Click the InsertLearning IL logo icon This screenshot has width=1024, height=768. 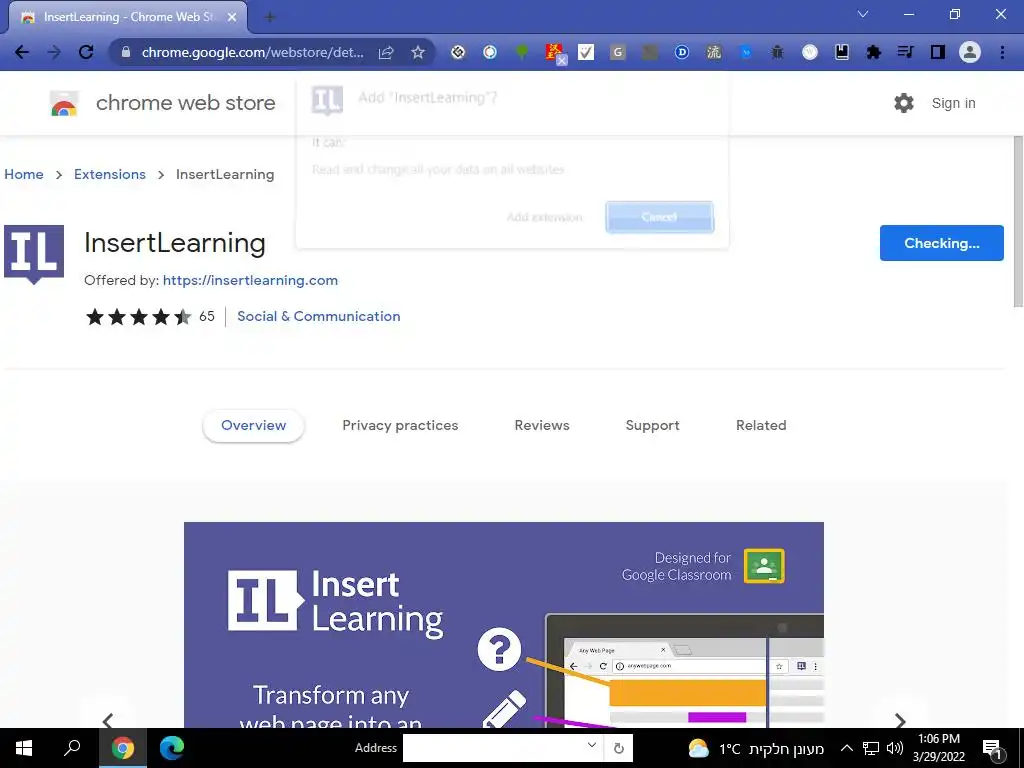coord(34,255)
